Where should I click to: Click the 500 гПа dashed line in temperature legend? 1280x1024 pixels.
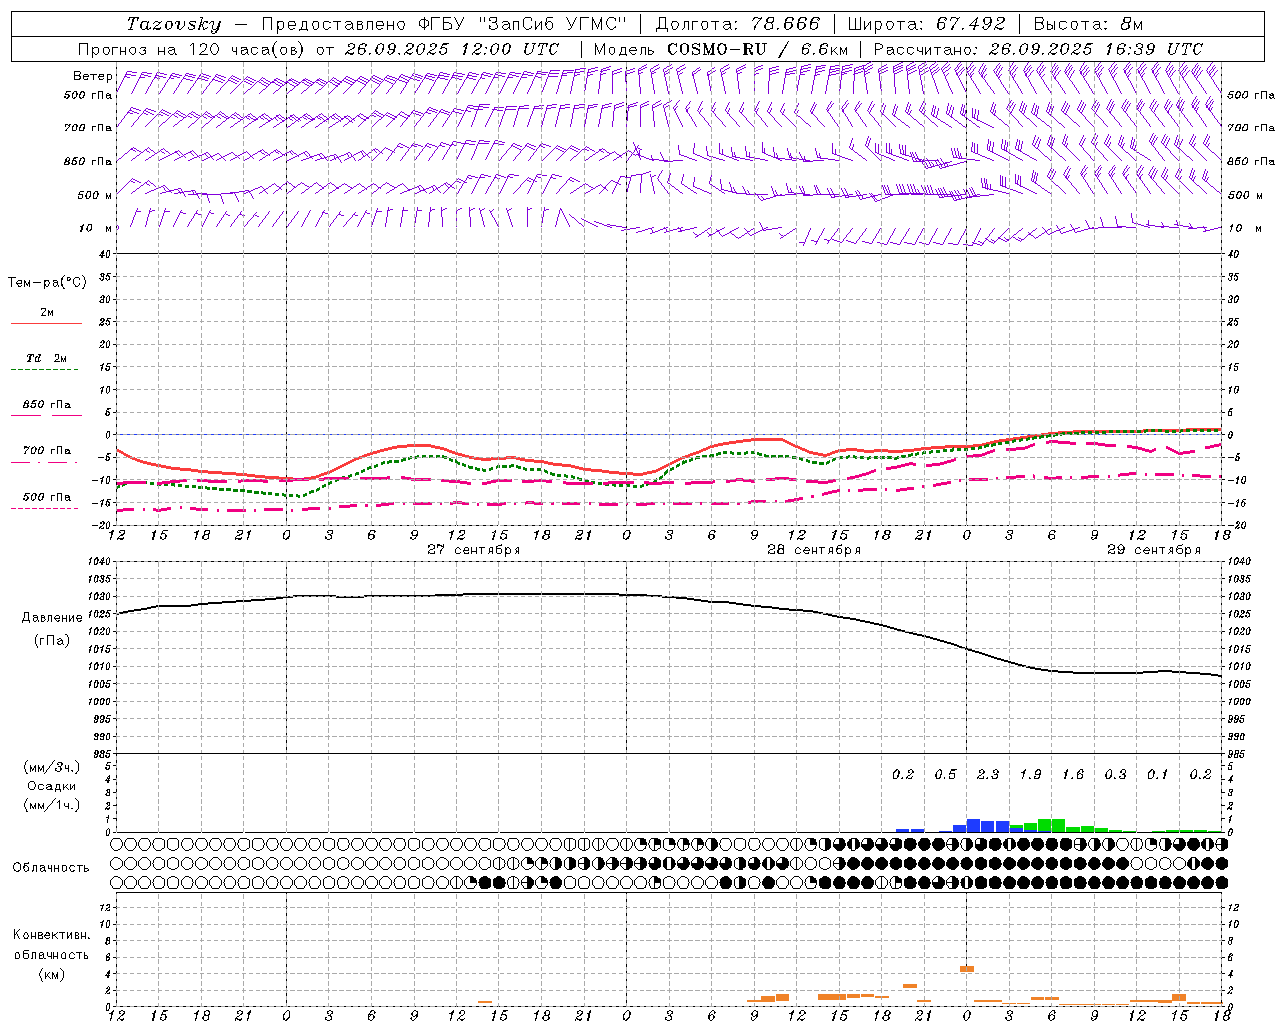coord(44,508)
